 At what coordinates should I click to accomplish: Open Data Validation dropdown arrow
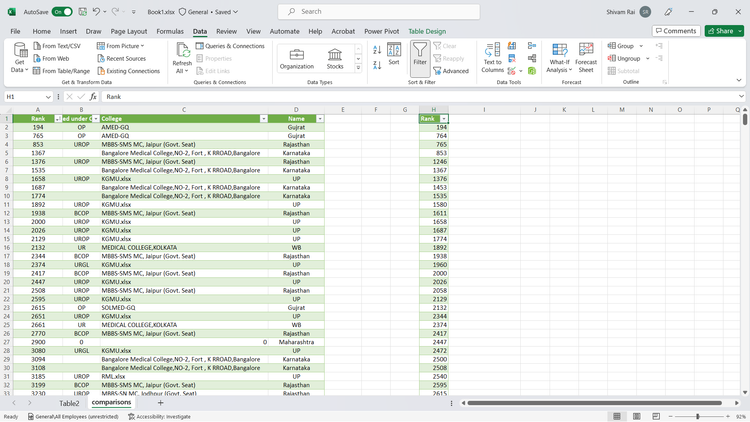[521, 71]
